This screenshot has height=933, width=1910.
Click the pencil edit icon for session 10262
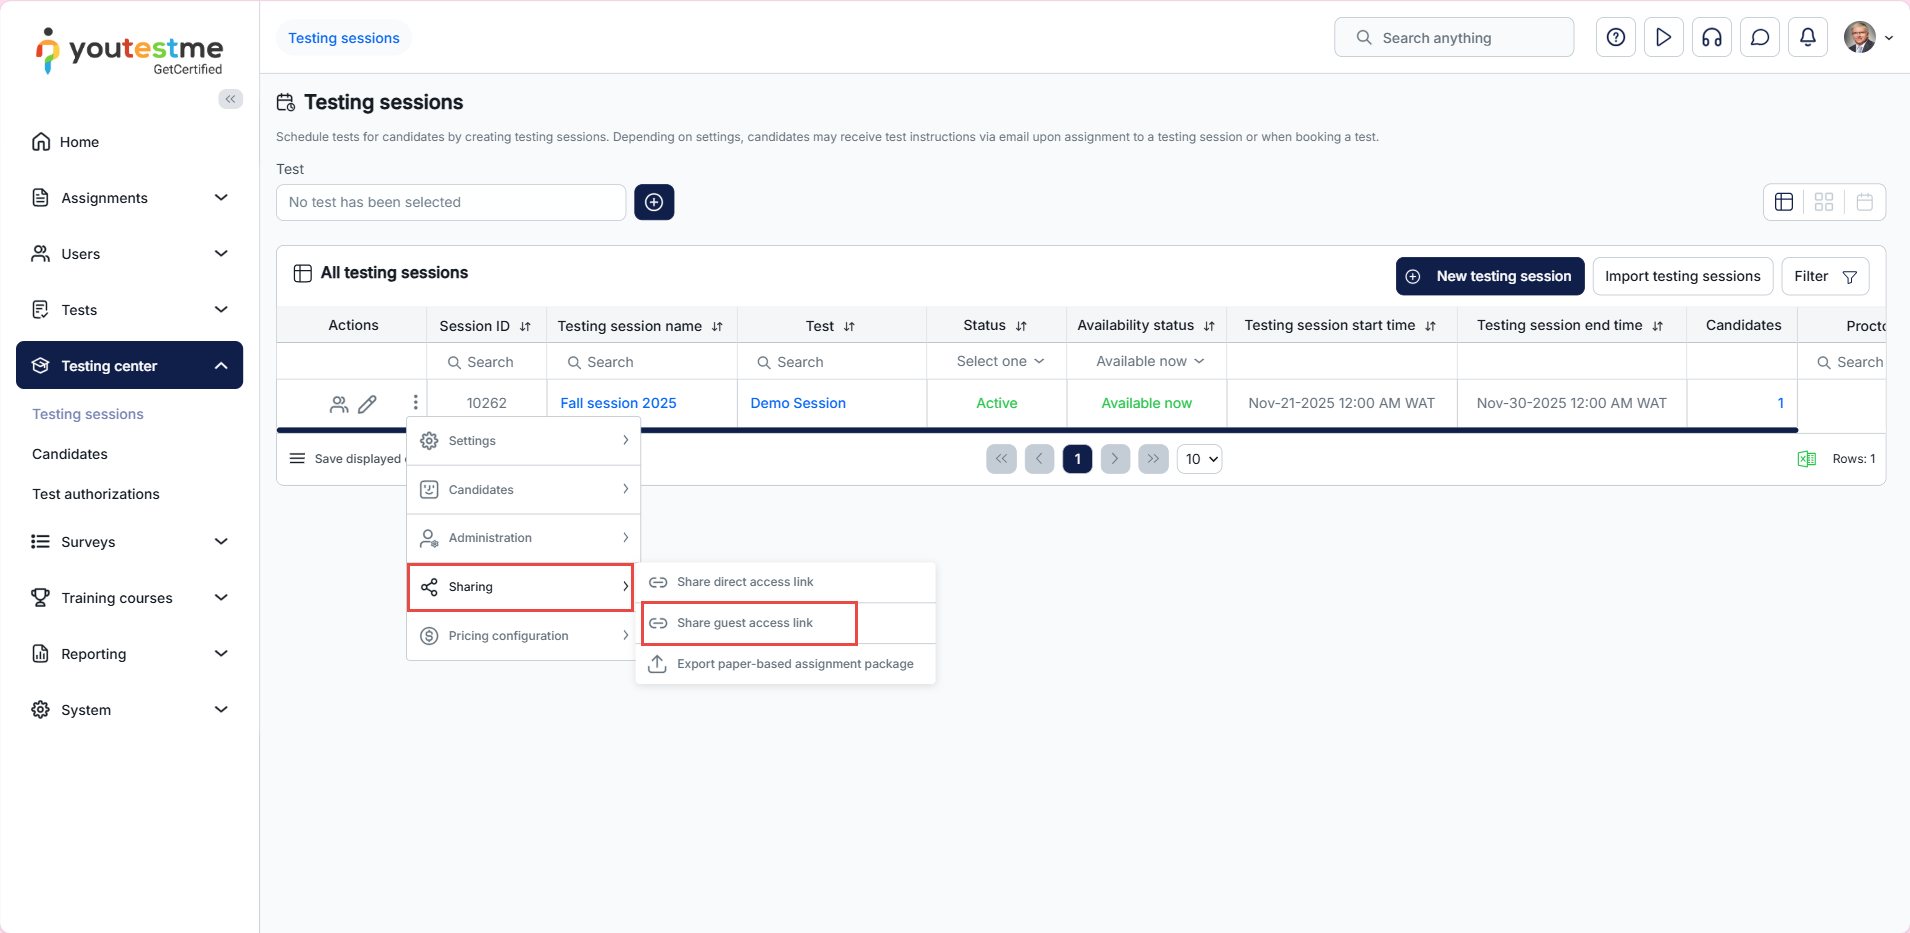367,404
